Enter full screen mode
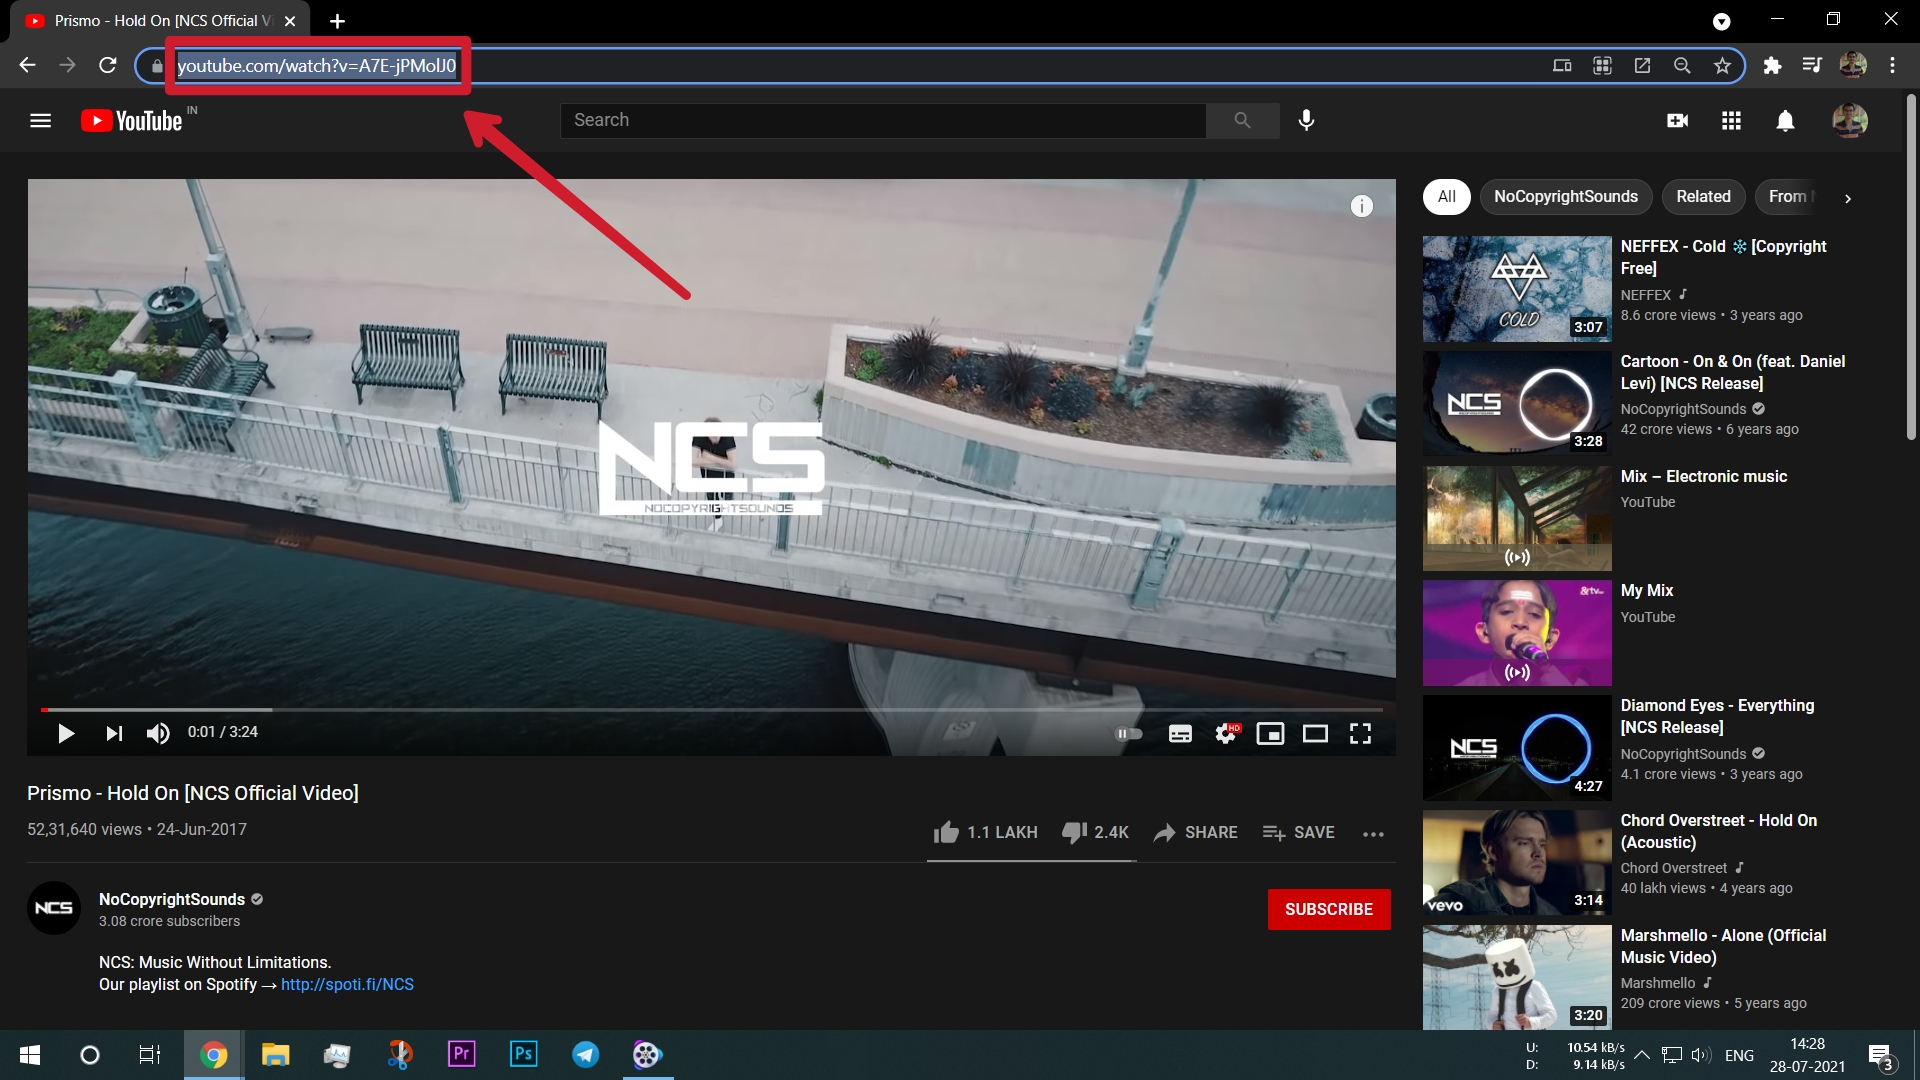Image resolution: width=1920 pixels, height=1080 pixels. pyautogui.click(x=1360, y=733)
